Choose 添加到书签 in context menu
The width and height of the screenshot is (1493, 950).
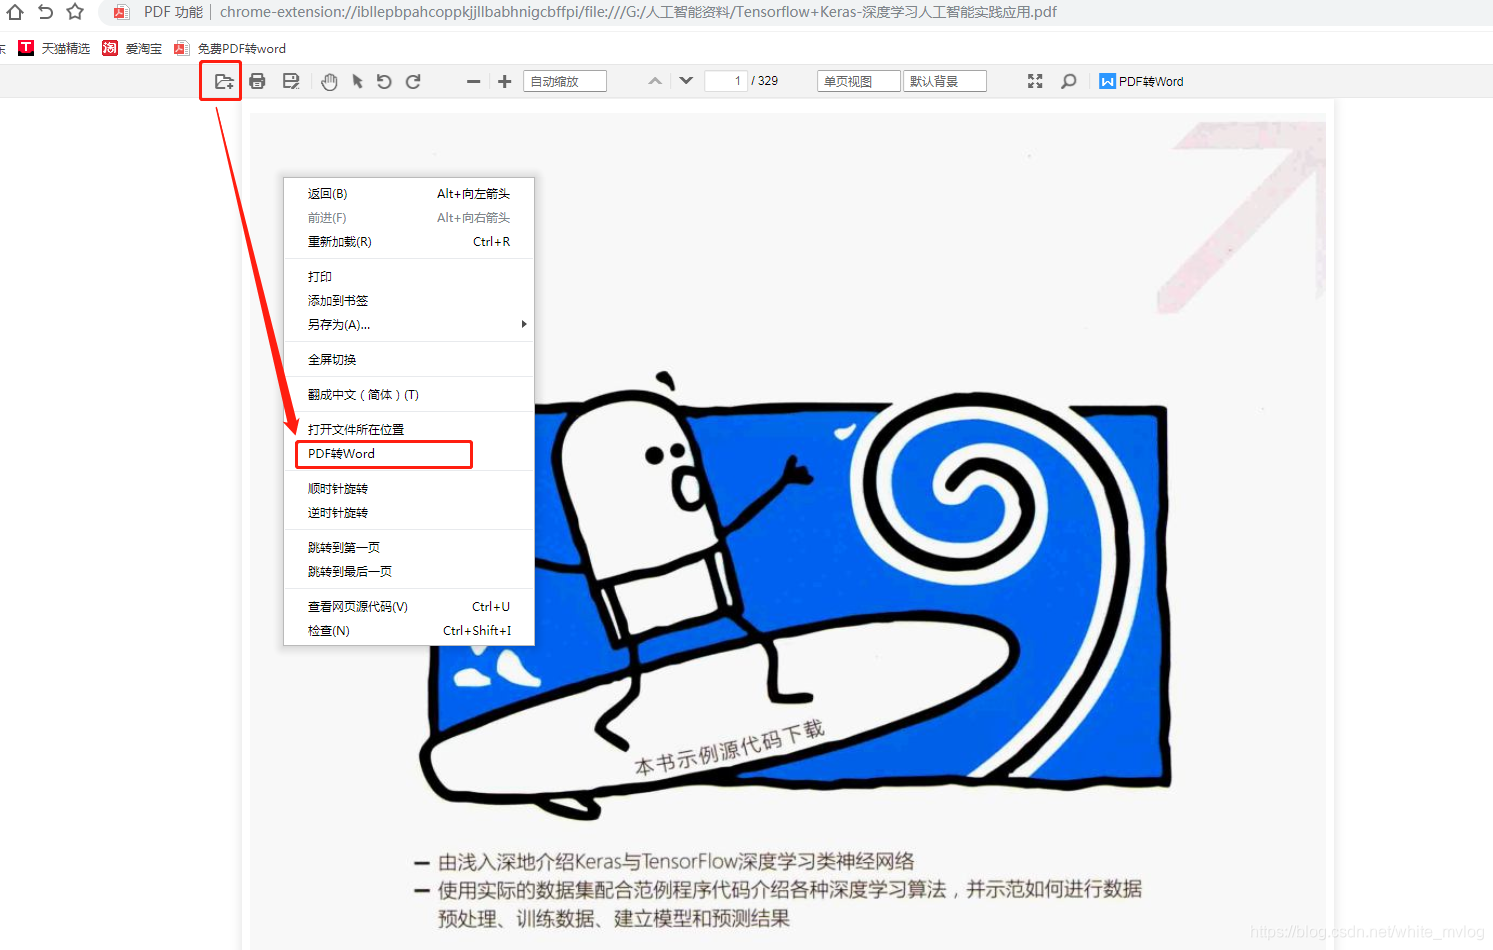point(409,301)
